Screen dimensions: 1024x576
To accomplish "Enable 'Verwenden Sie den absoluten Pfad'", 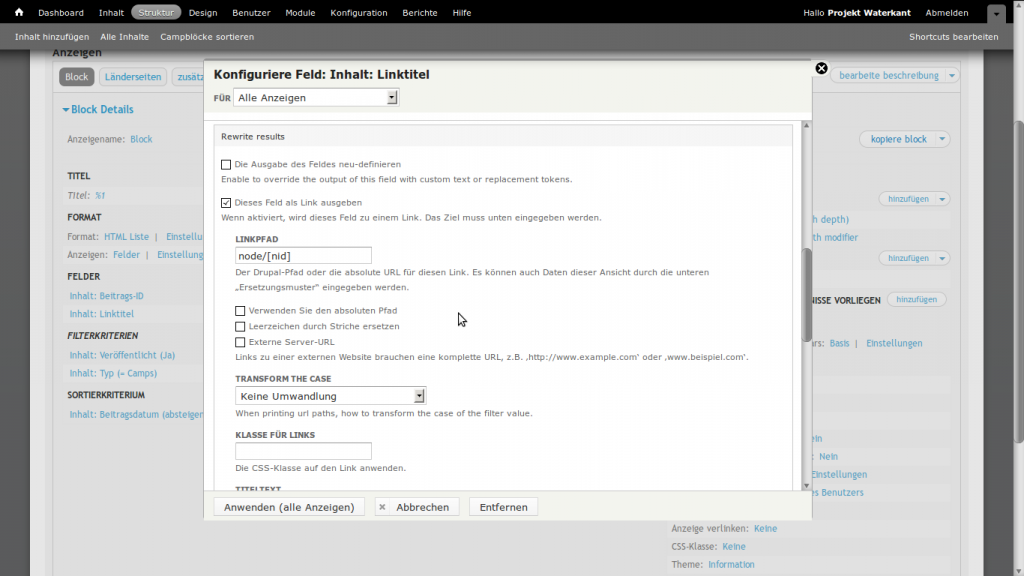I will click(240, 311).
